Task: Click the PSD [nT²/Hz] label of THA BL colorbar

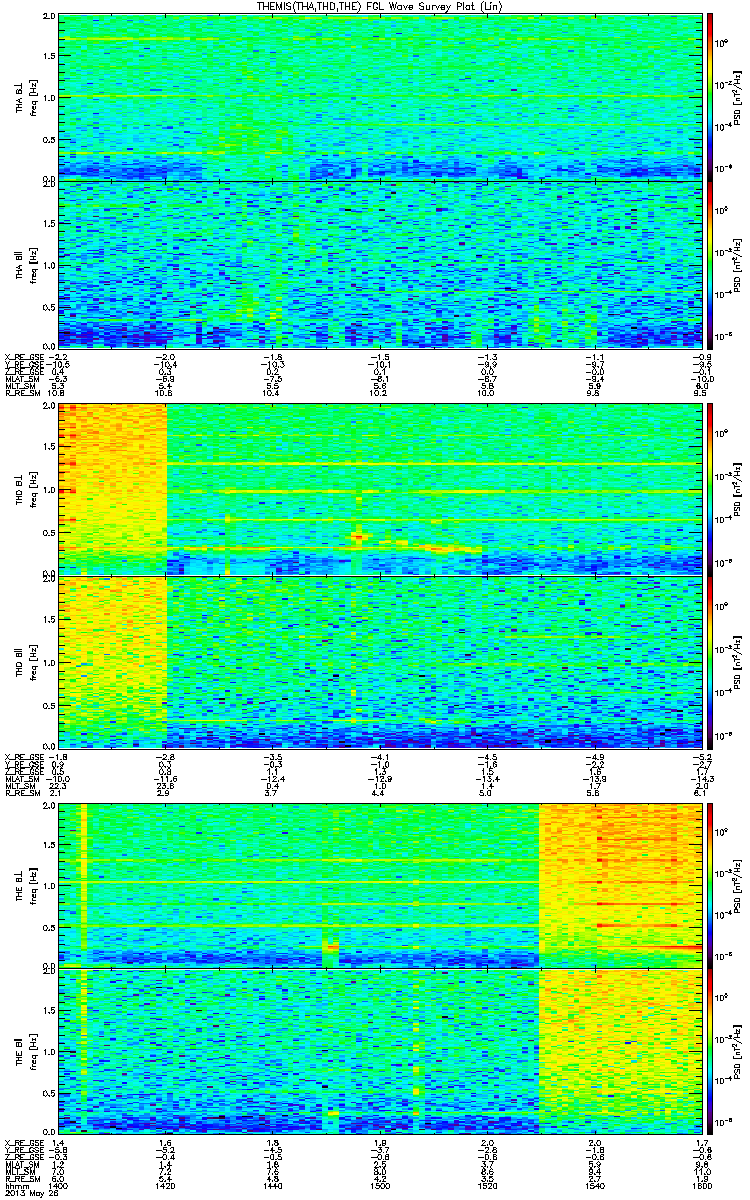Action: [738, 98]
